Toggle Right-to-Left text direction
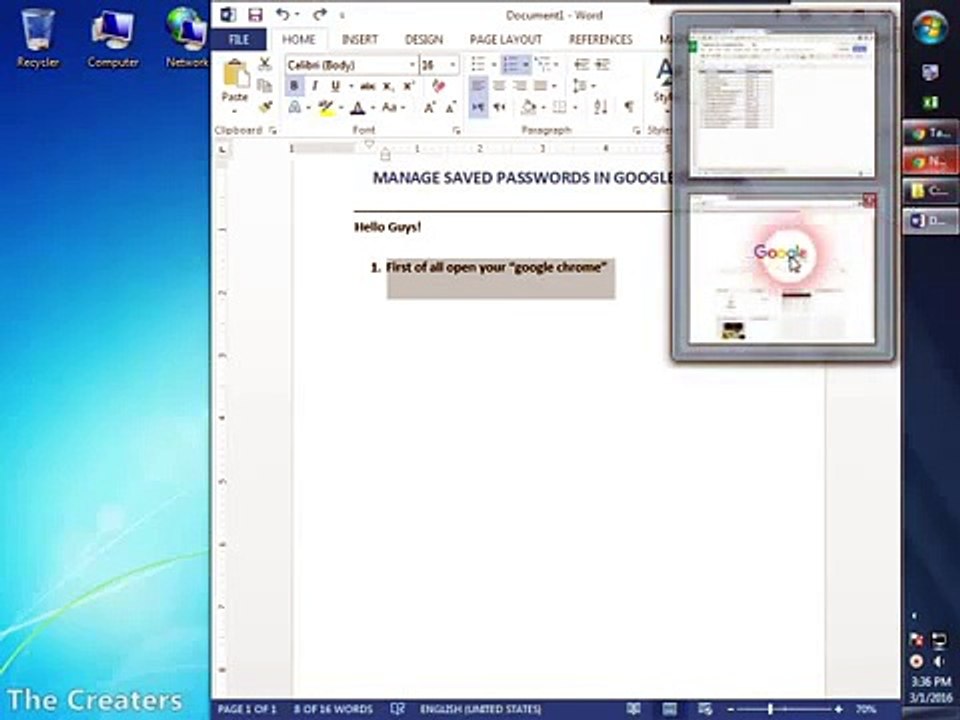 point(500,108)
